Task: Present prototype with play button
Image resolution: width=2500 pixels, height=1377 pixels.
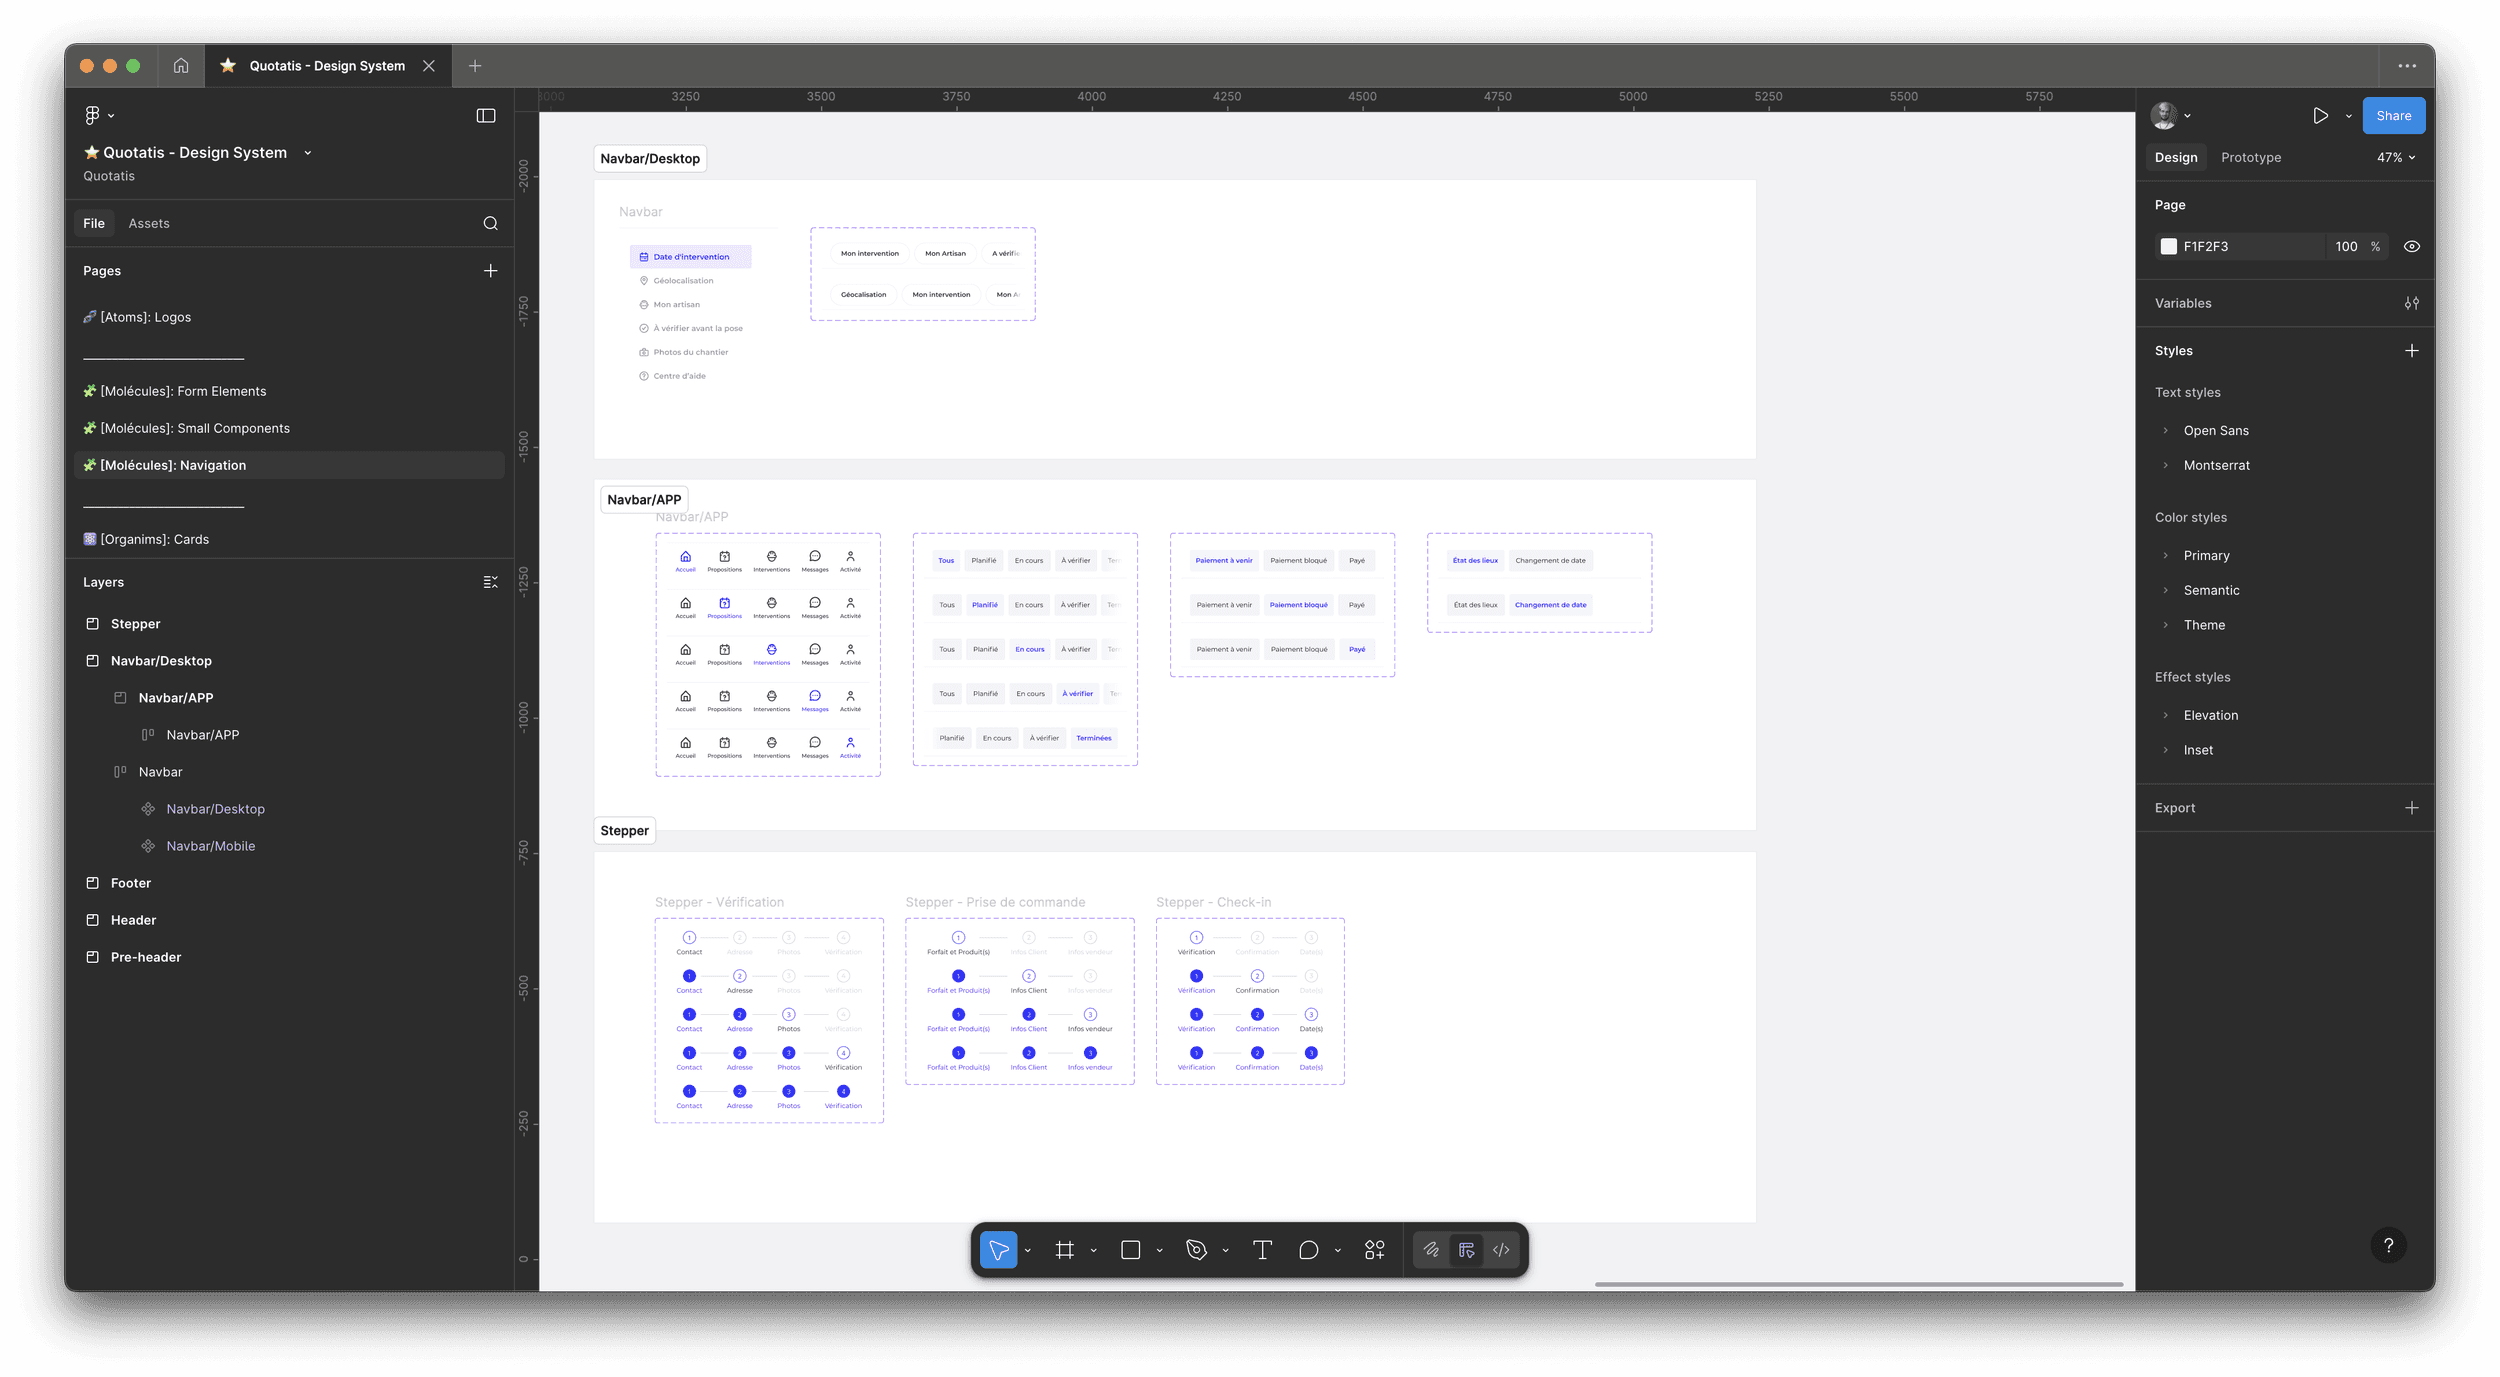Action: pos(2320,116)
